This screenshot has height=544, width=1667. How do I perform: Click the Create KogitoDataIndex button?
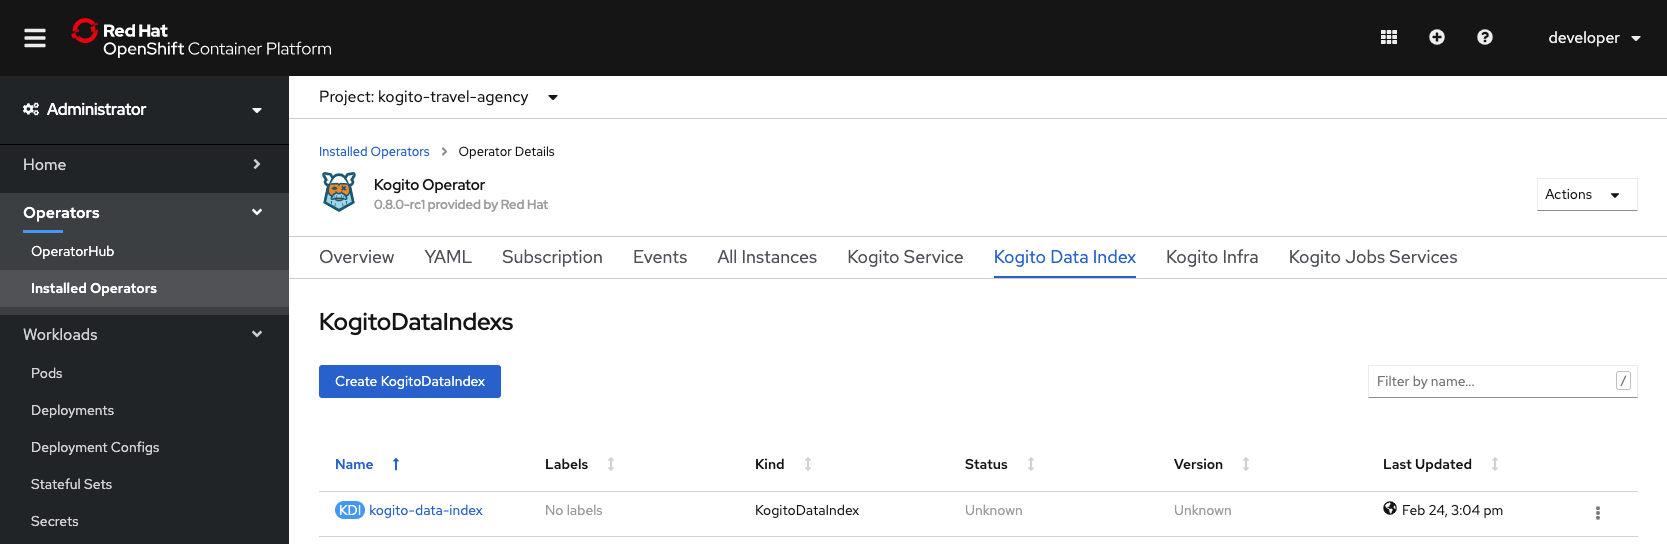point(410,381)
